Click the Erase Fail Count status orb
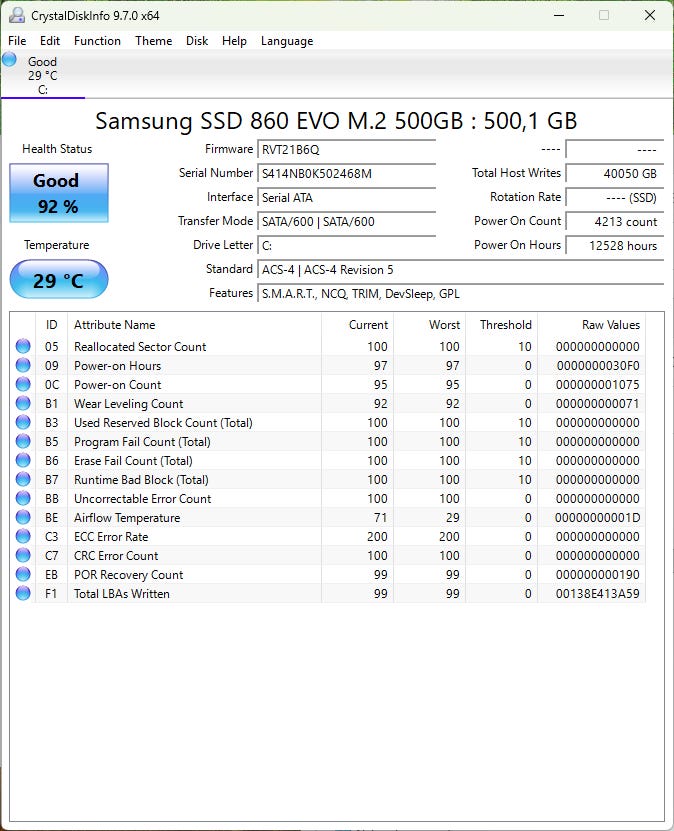 (23, 460)
